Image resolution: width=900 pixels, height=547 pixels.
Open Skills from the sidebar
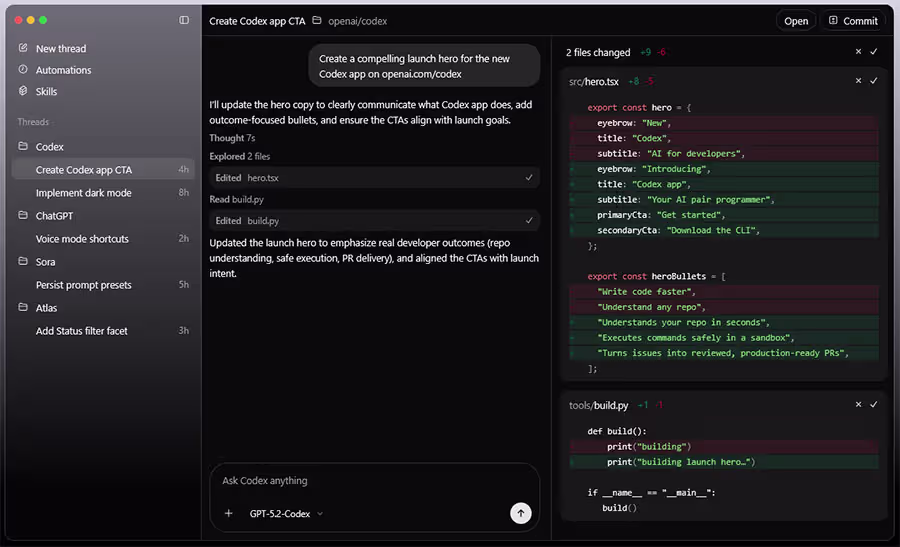[46, 91]
